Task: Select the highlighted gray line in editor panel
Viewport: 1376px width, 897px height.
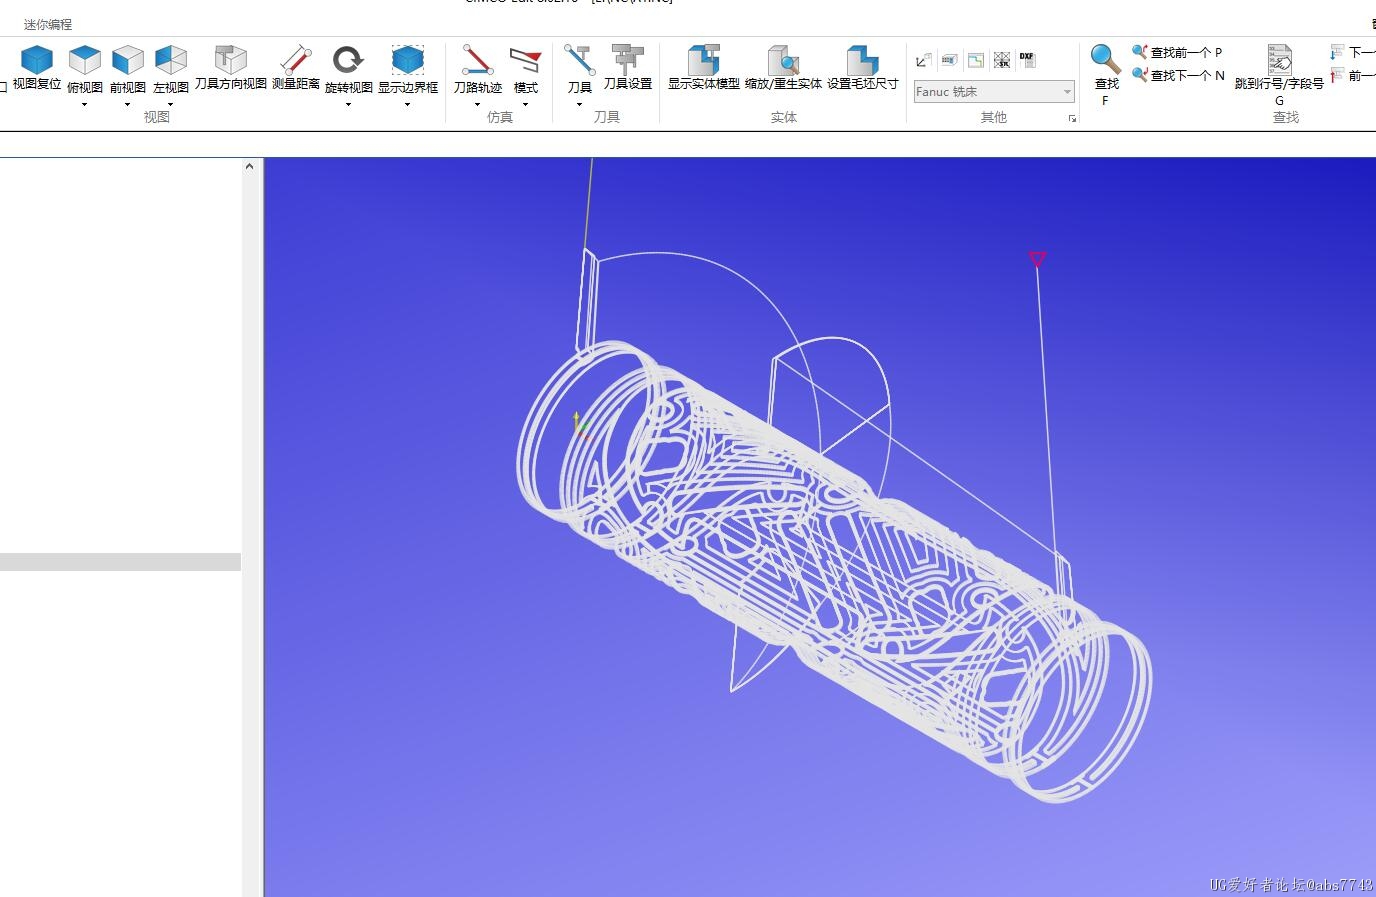Action: click(x=120, y=562)
